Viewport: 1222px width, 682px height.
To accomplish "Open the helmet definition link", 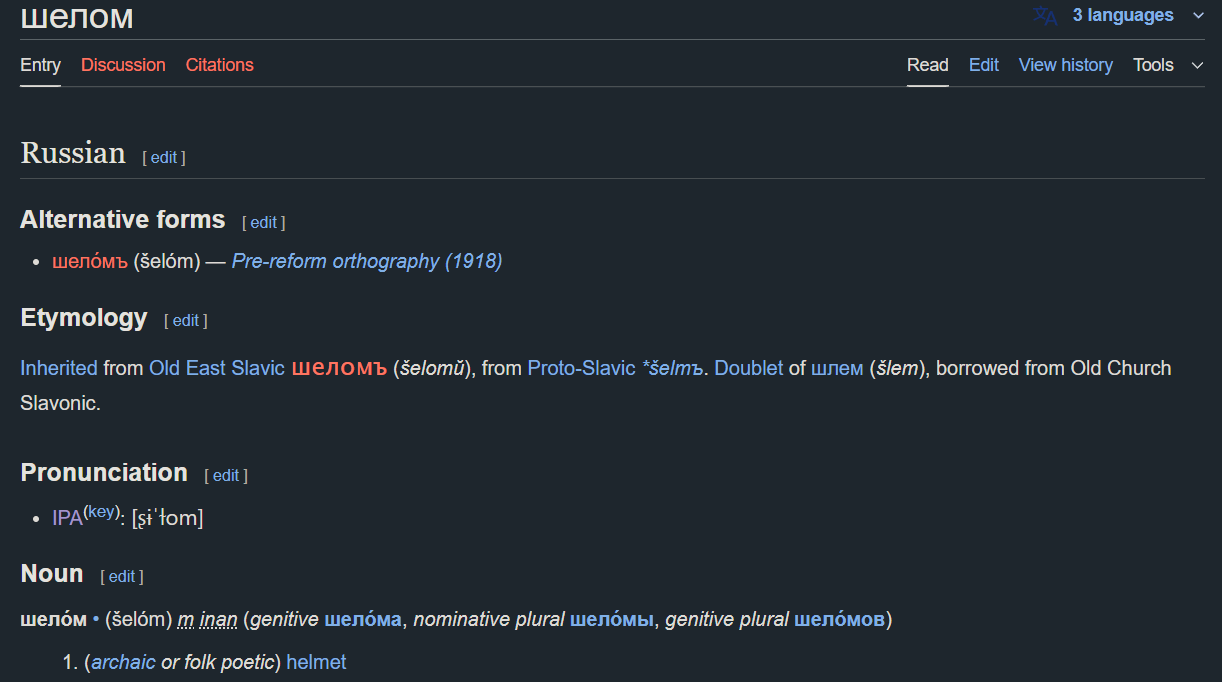I will pos(316,662).
